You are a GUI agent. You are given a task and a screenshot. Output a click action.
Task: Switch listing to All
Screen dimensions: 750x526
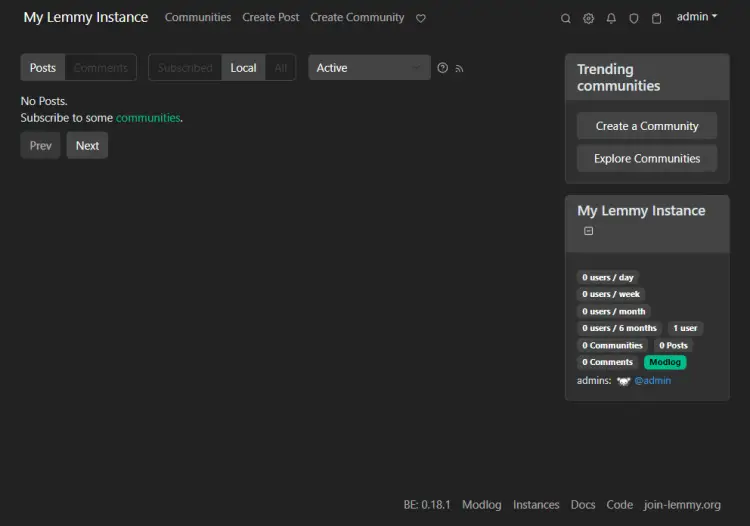tap(280, 67)
